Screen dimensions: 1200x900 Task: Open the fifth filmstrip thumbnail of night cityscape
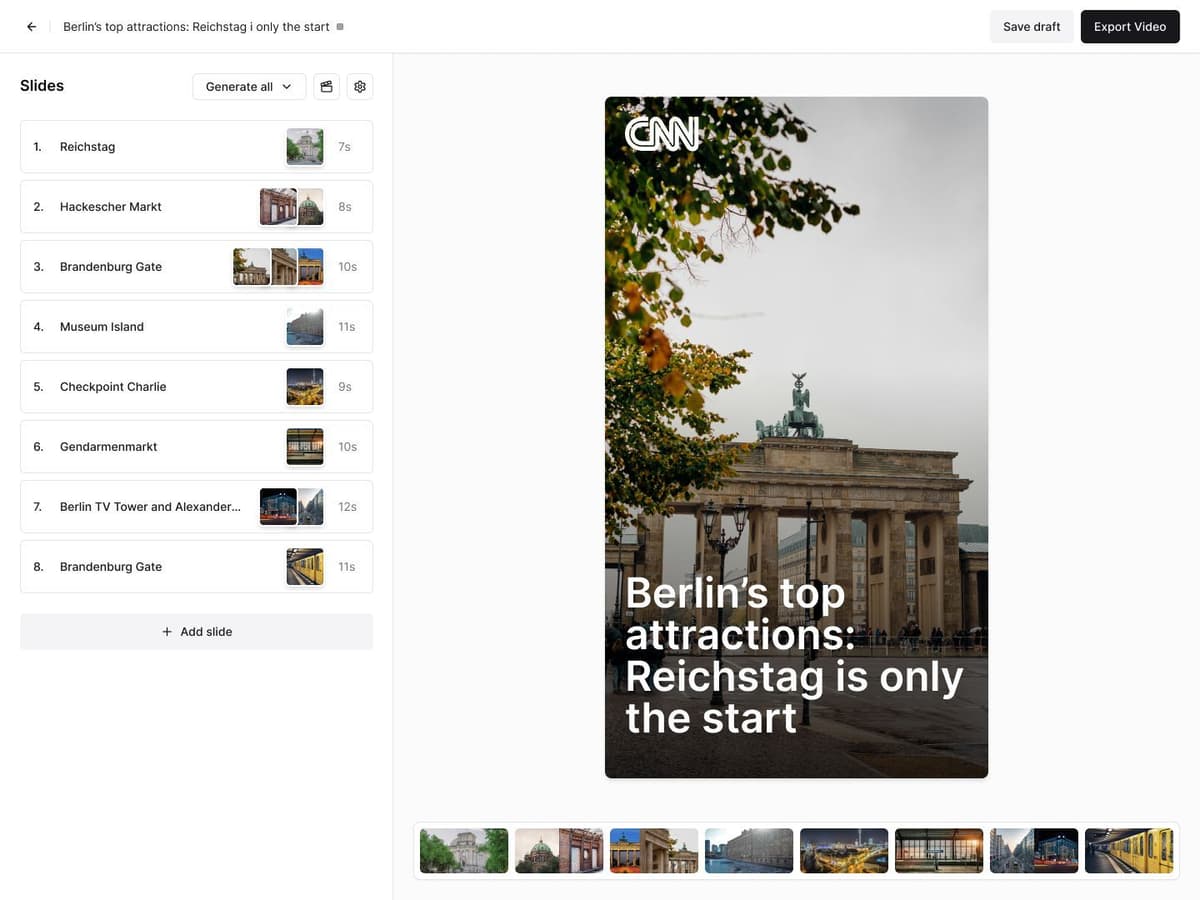click(844, 851)
